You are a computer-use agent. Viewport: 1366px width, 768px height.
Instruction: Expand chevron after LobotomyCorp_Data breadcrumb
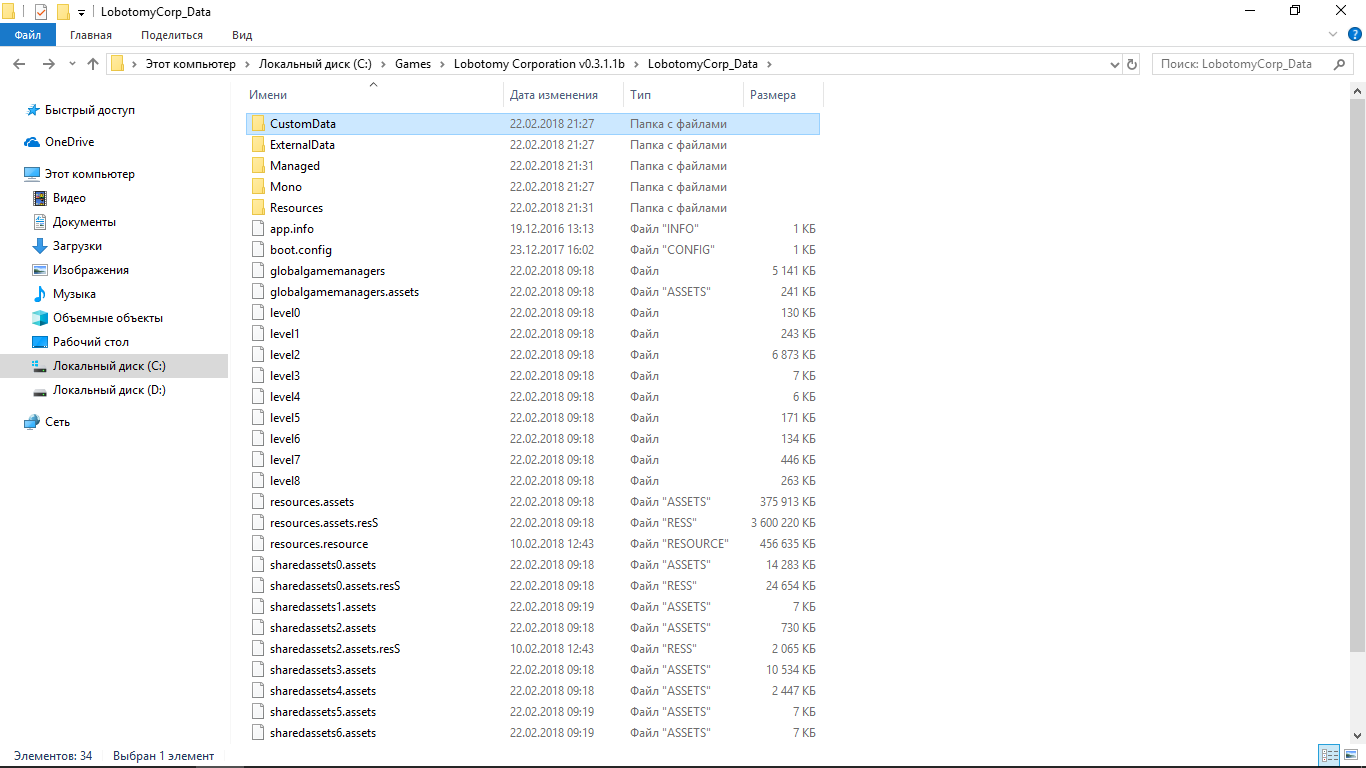click(768, 64)
